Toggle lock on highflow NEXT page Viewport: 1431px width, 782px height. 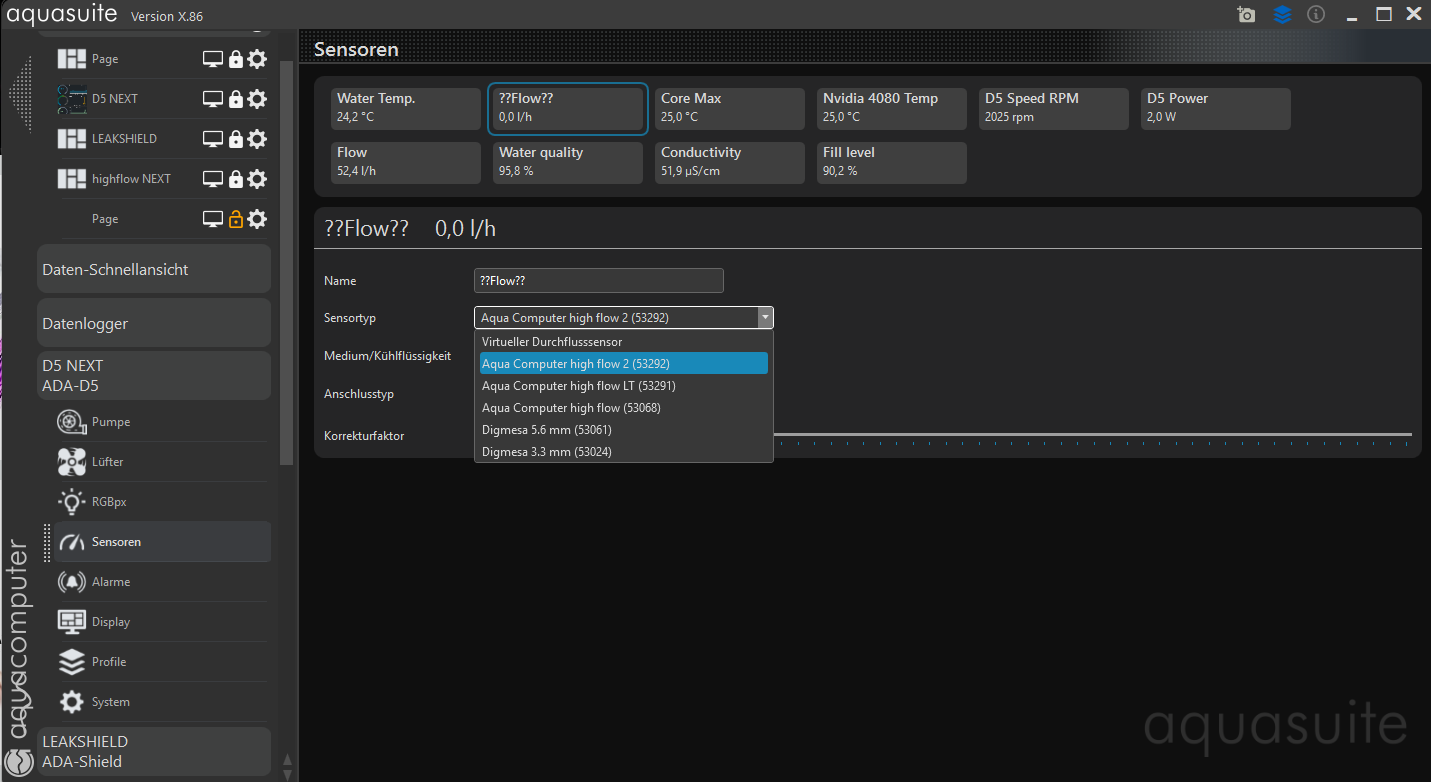pos(236,179)
